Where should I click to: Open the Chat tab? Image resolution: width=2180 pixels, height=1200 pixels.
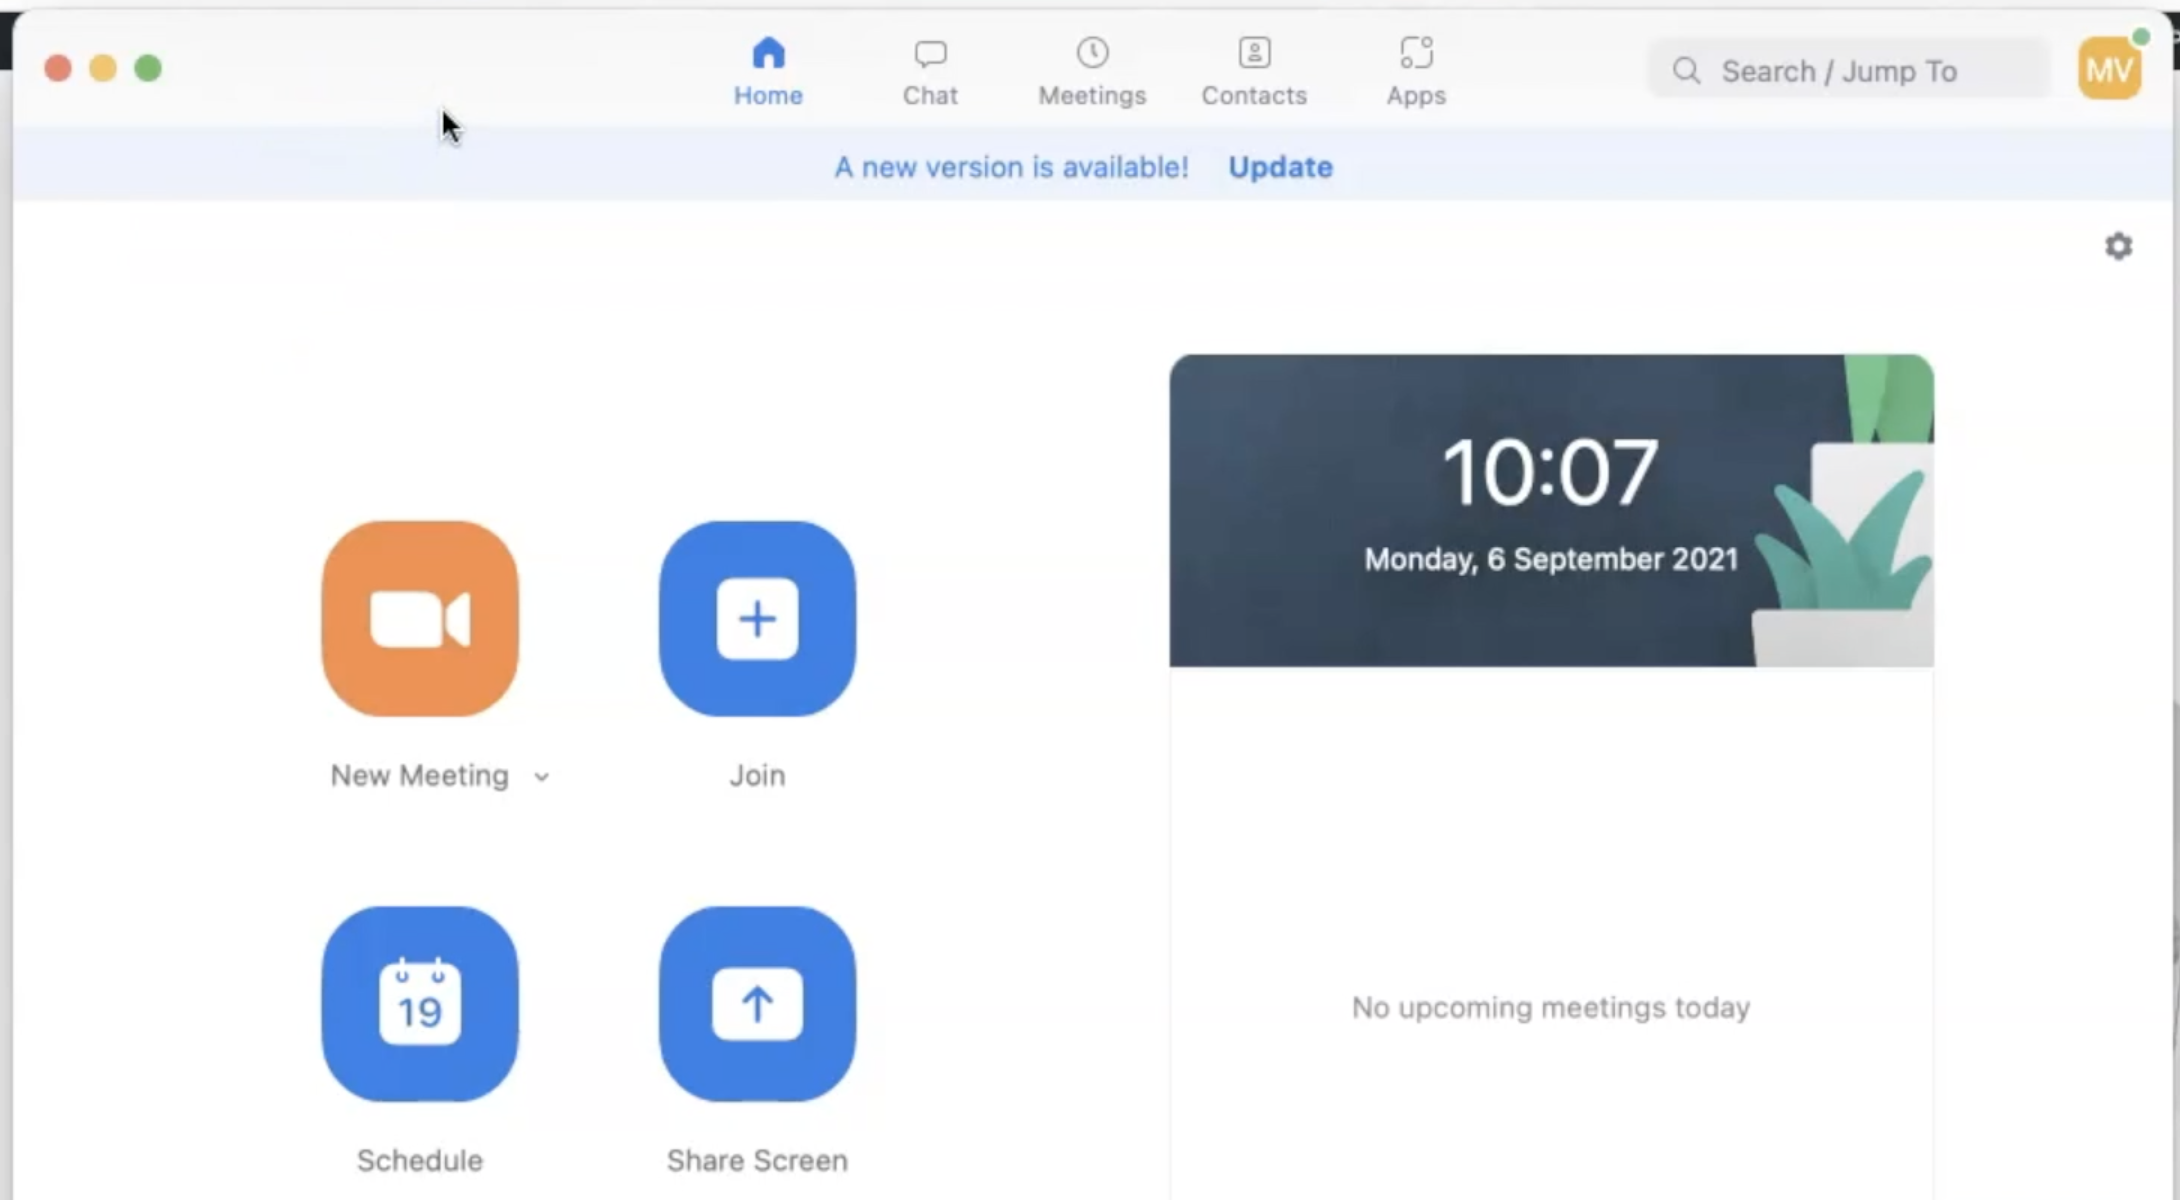click(x=930, y=71)
